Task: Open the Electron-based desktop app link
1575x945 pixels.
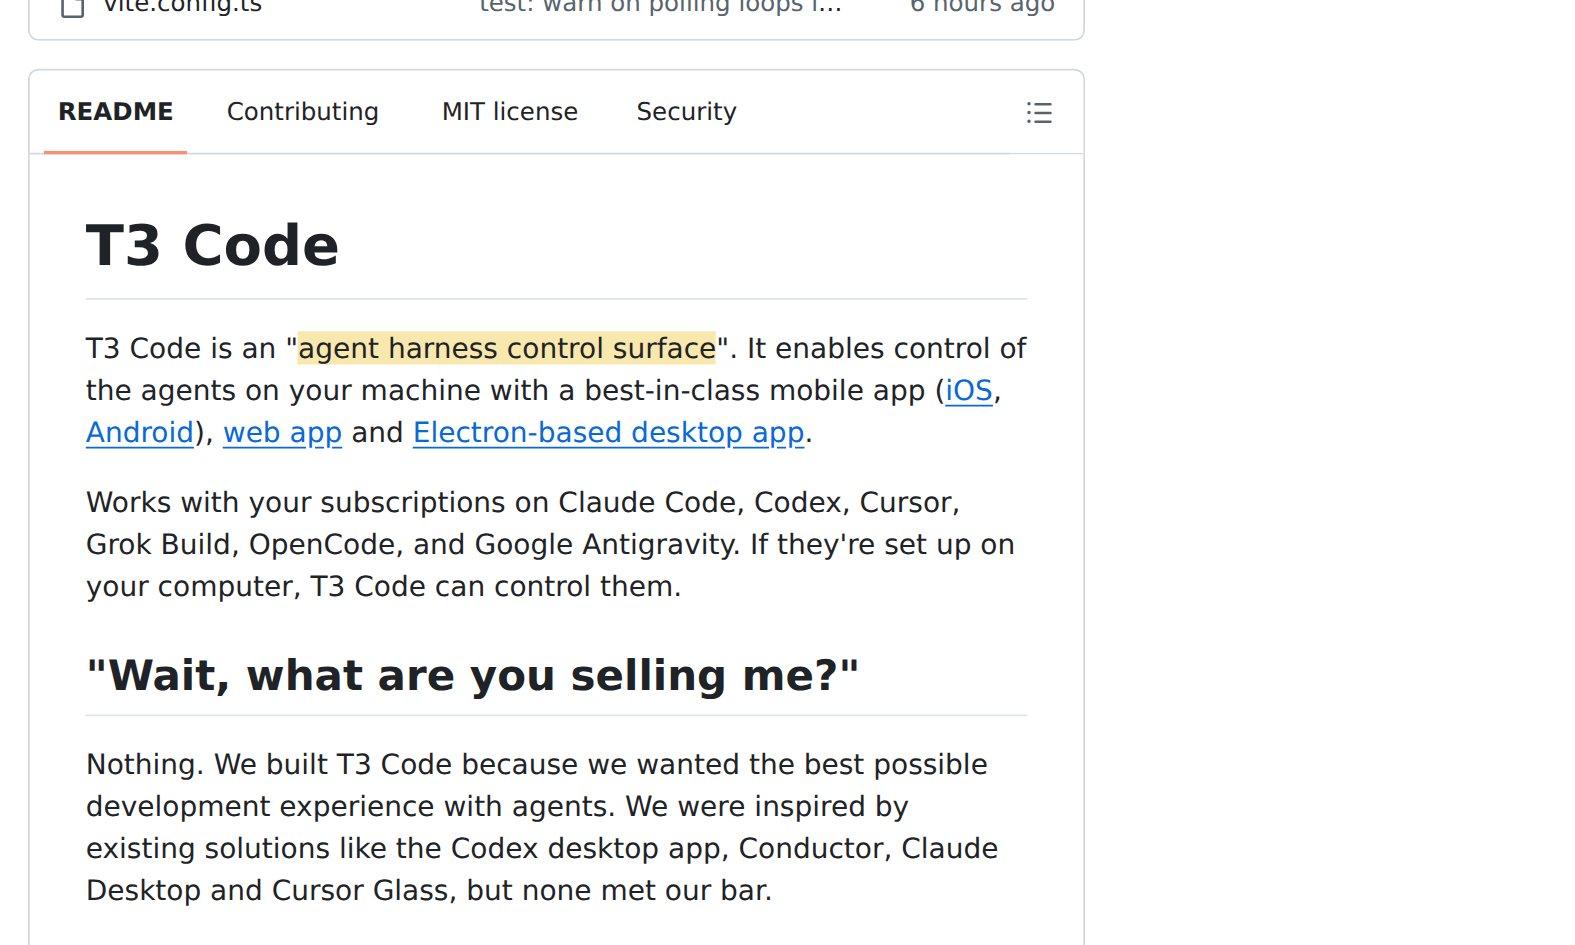Action: coord(609,433)
